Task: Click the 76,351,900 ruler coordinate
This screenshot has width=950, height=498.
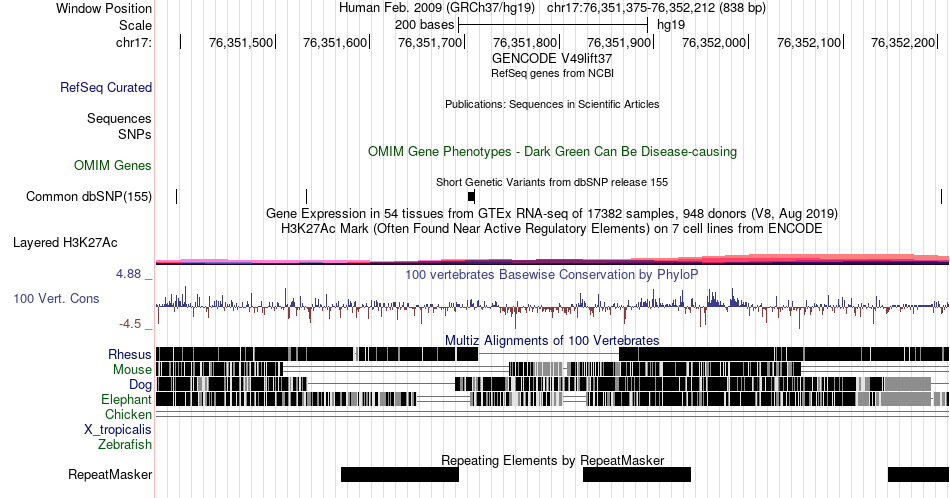Action: 619,42
